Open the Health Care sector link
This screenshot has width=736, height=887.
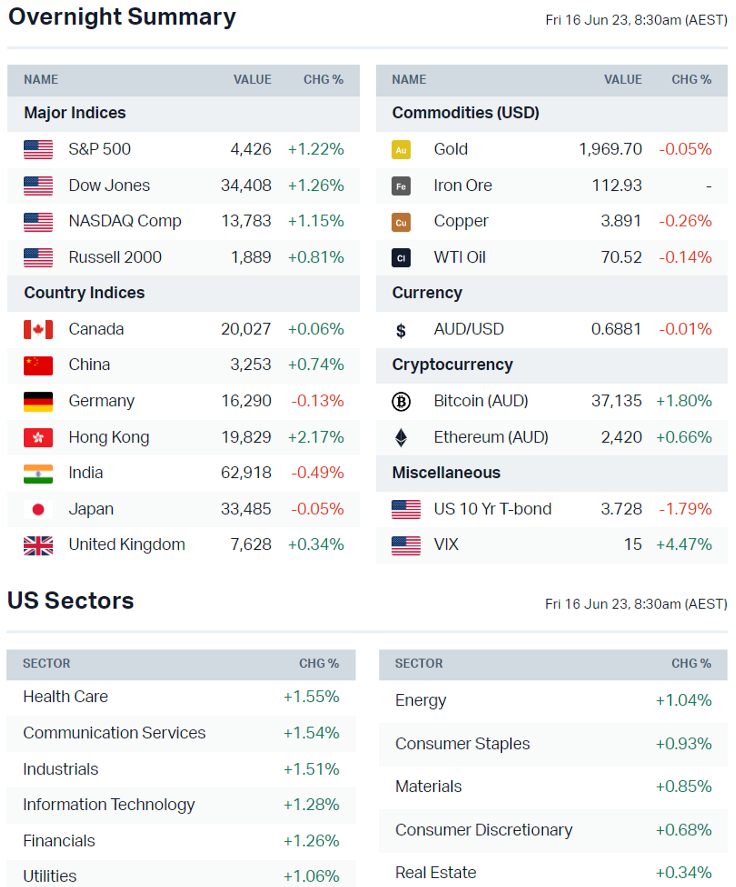65,697
